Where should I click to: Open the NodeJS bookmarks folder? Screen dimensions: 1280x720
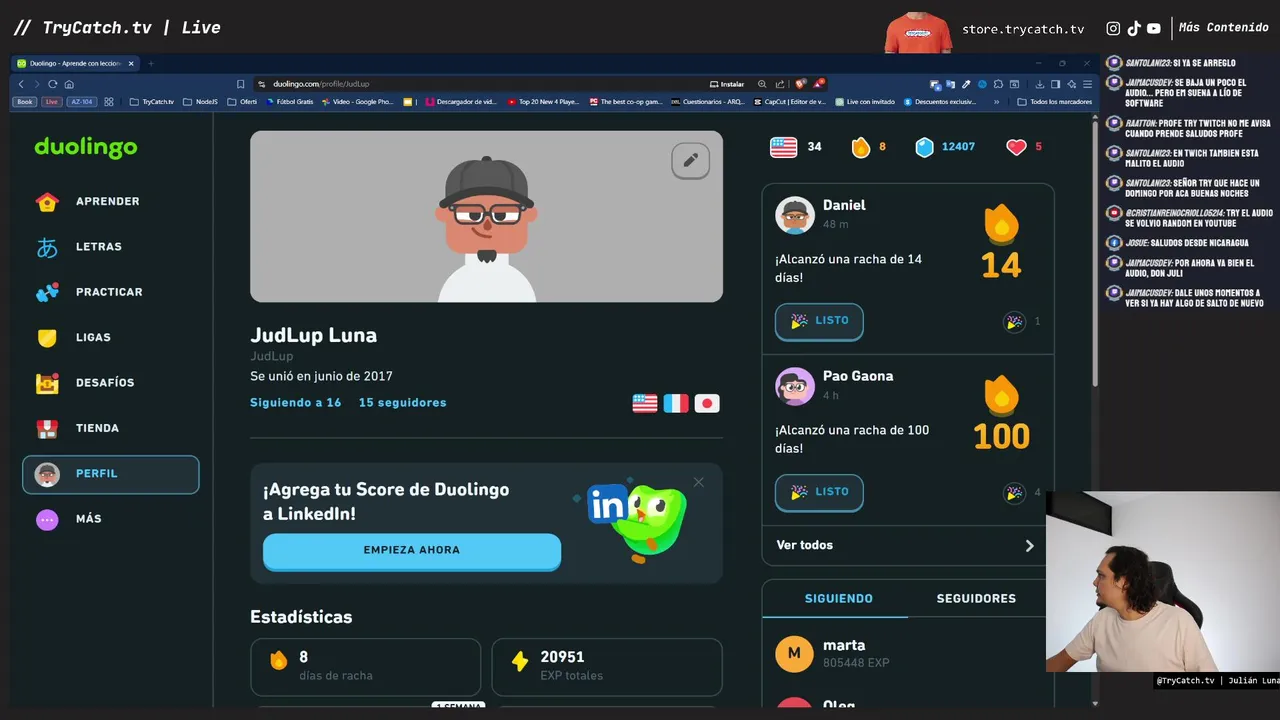[x=200, y=102]
